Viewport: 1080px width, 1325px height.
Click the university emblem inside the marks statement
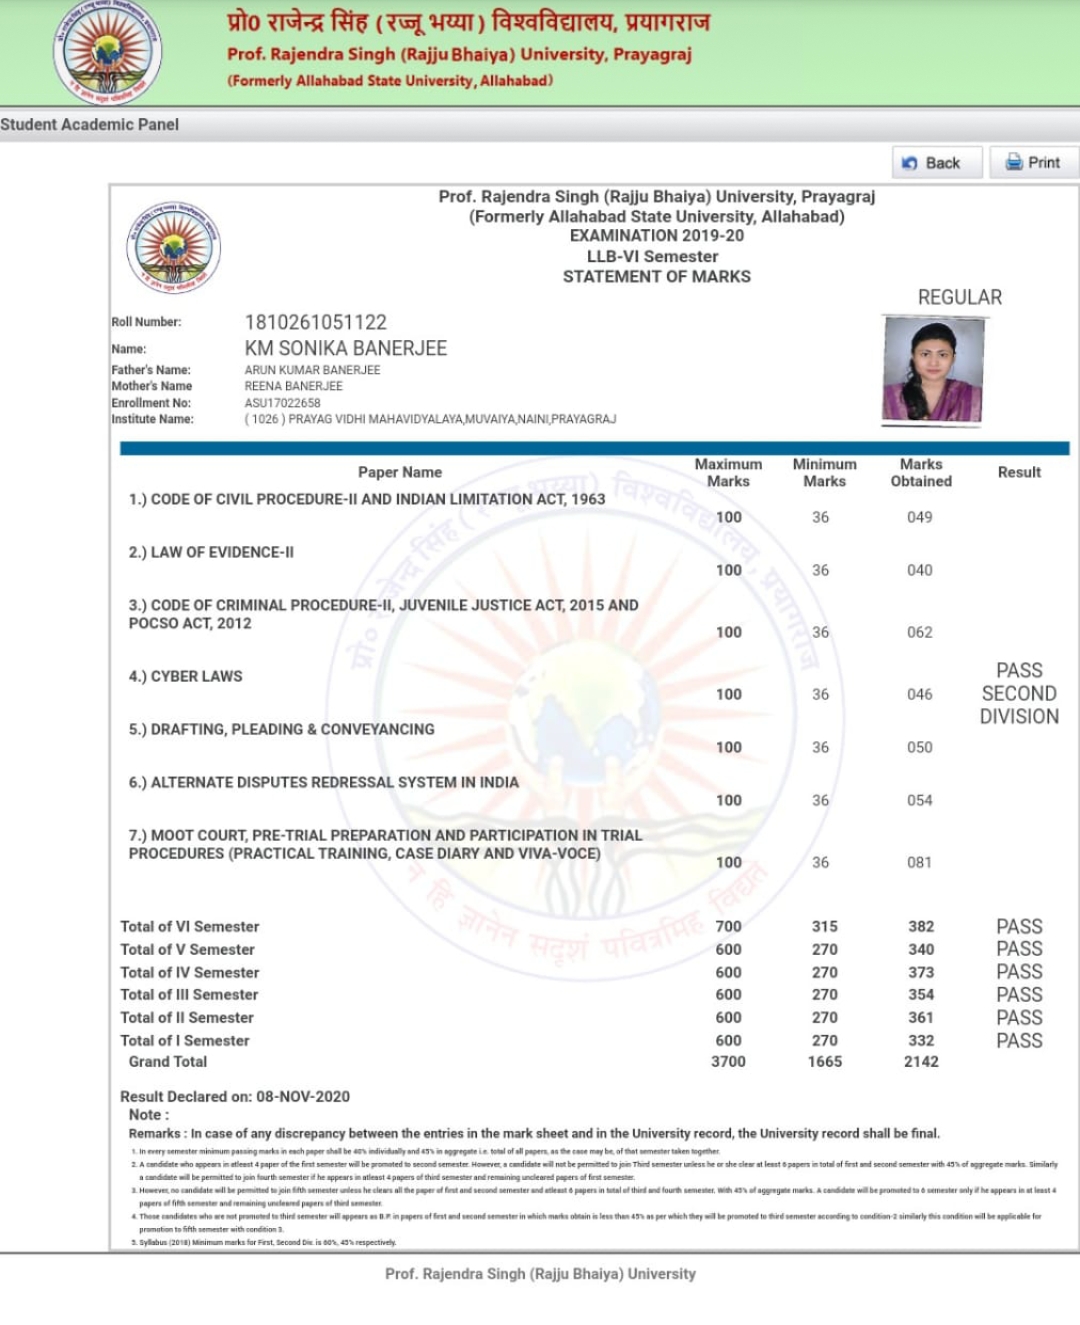pyautogui.click(x=173, y=247)
